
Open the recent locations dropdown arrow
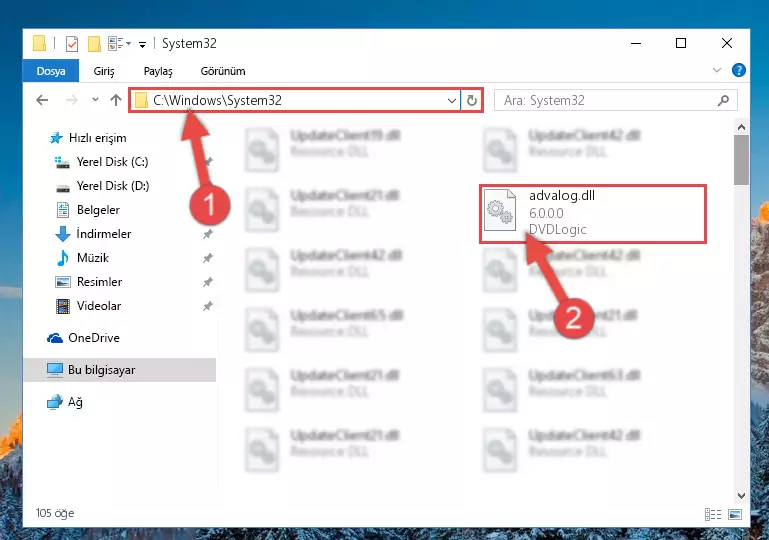95,100
